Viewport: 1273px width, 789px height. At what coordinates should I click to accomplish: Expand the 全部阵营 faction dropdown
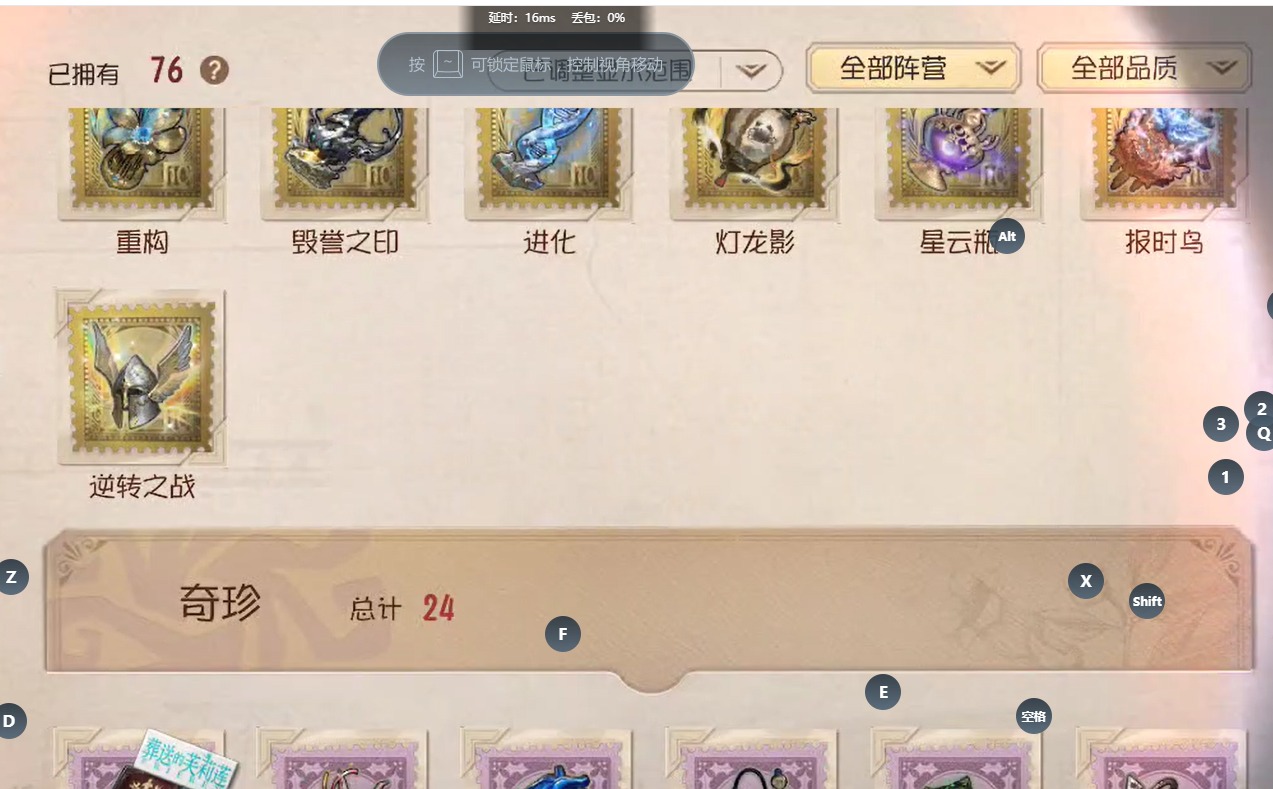913,68
